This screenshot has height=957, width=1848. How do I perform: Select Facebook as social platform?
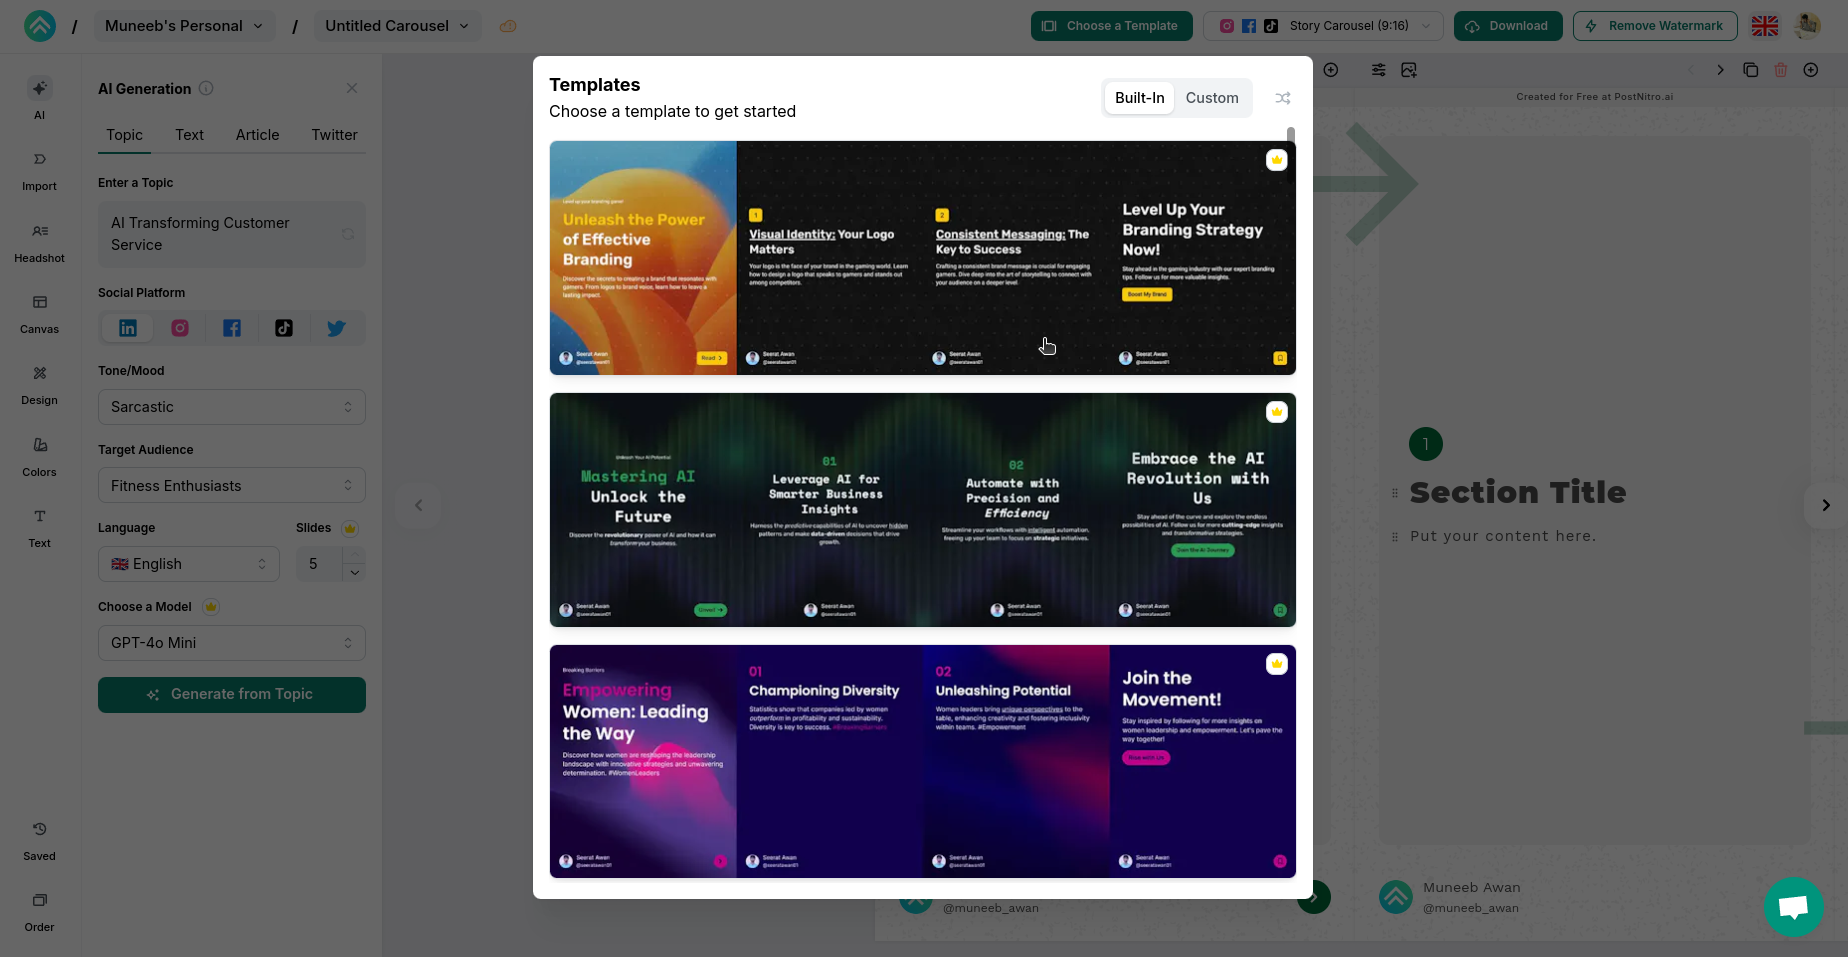pyautogui.click(x=232, y=328)
